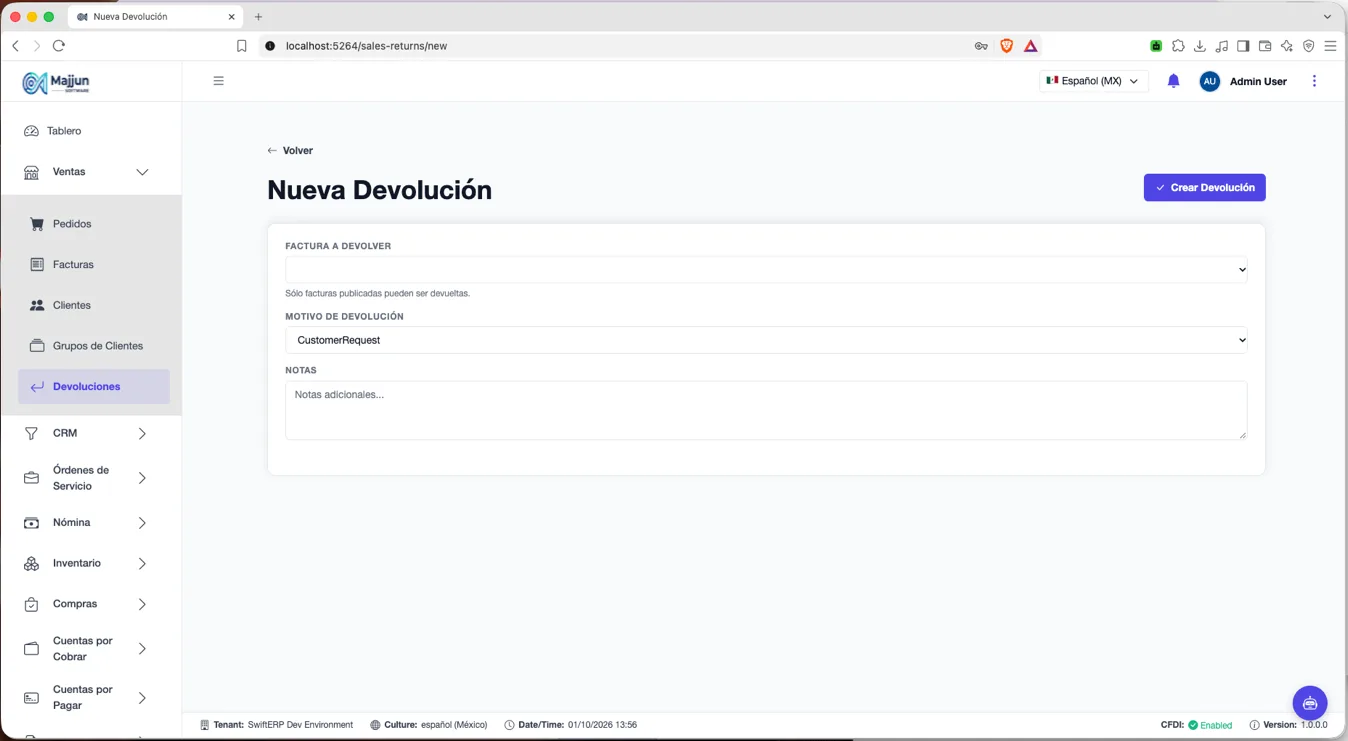Viewport: 1348px width, 741px height.
Task: Click the password key icon in address bar
Action: (981, 46)
